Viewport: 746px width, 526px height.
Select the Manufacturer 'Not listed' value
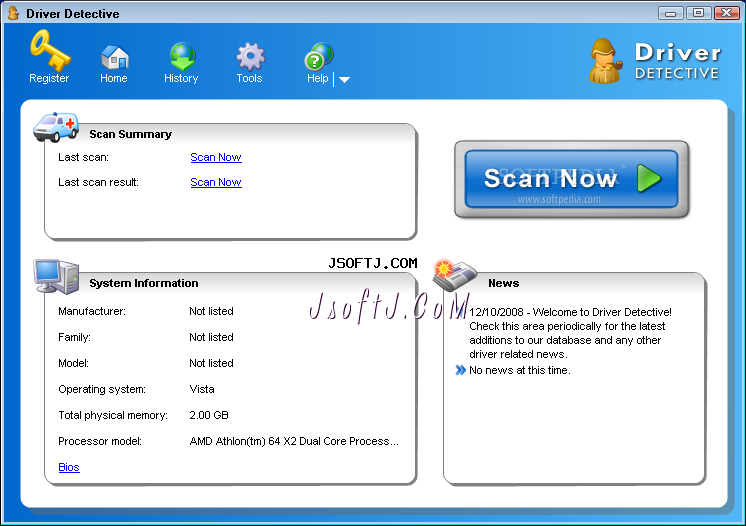(x=211, y=312)
